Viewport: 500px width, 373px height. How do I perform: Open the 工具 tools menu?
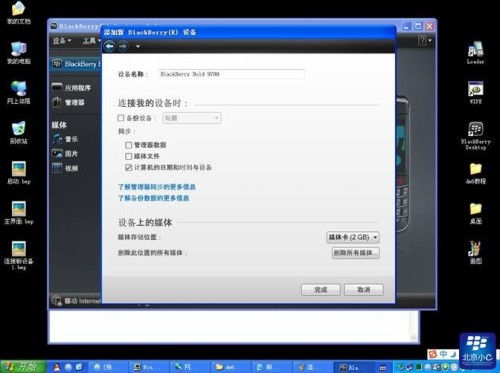click(x=91, y=41)
